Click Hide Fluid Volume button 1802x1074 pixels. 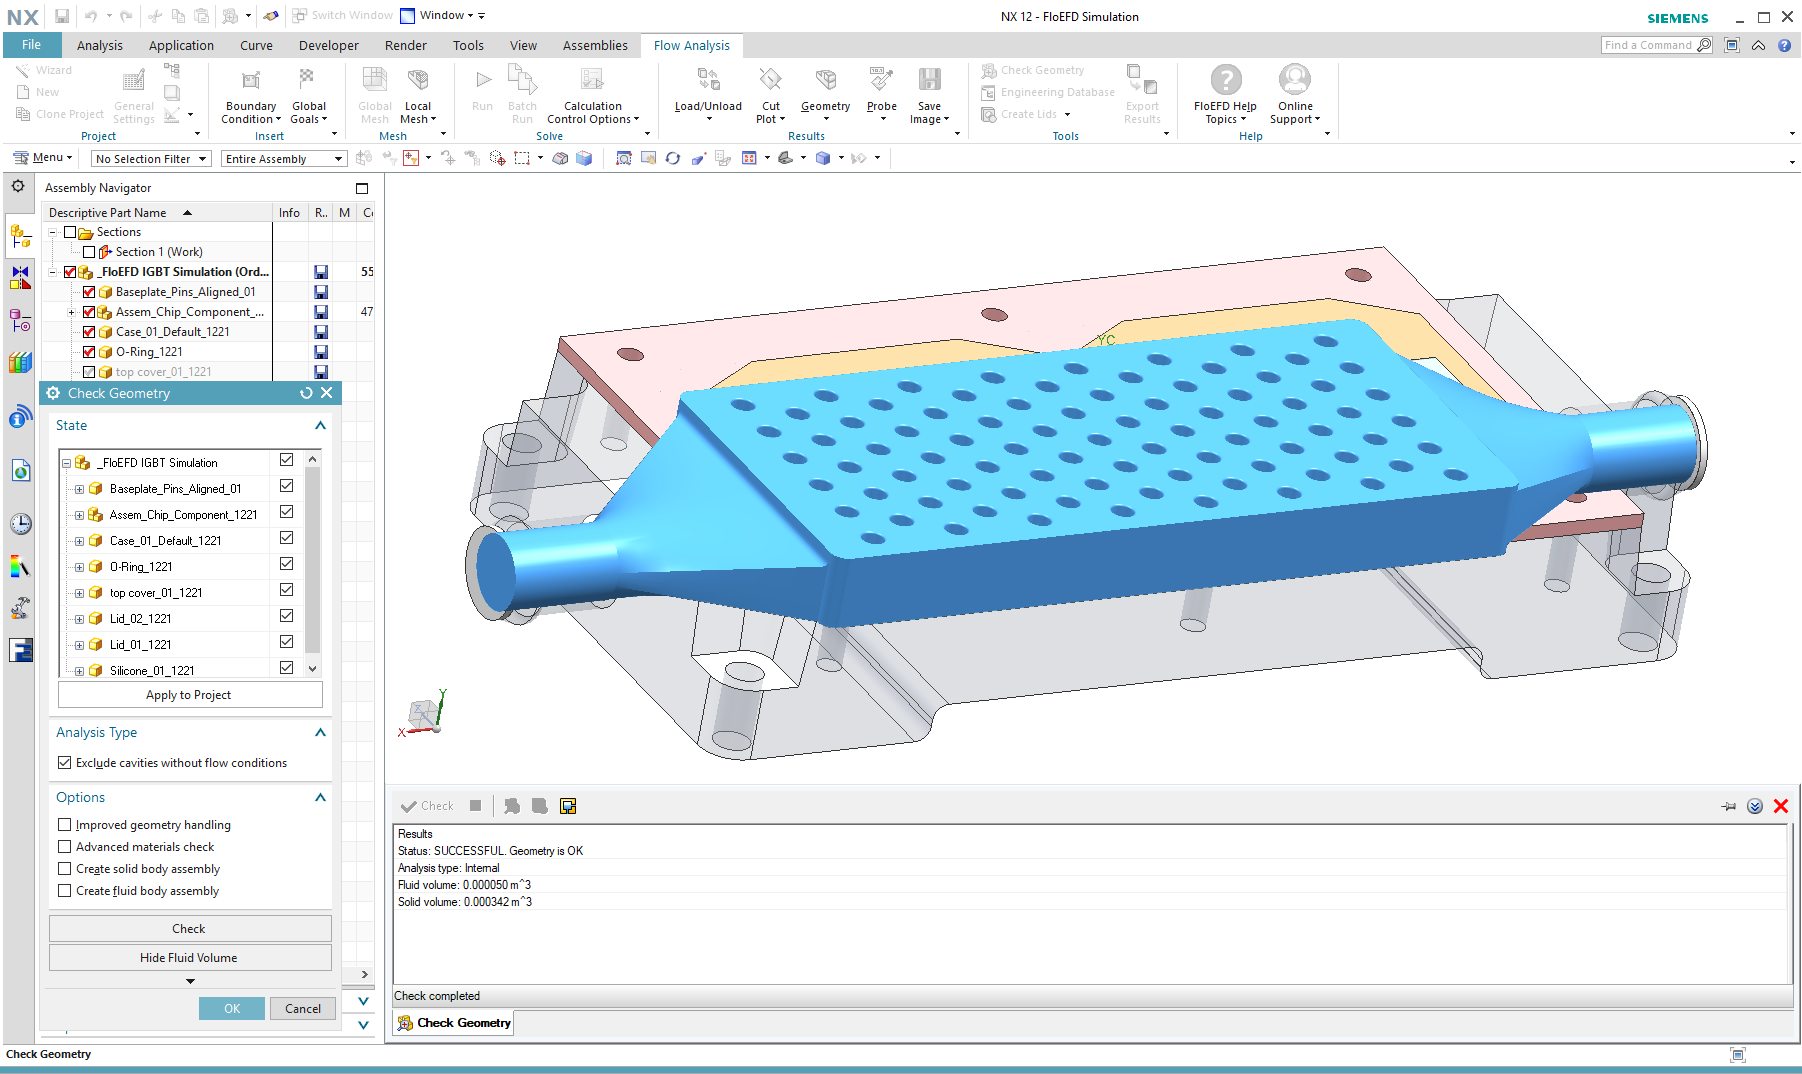[190, 958]
